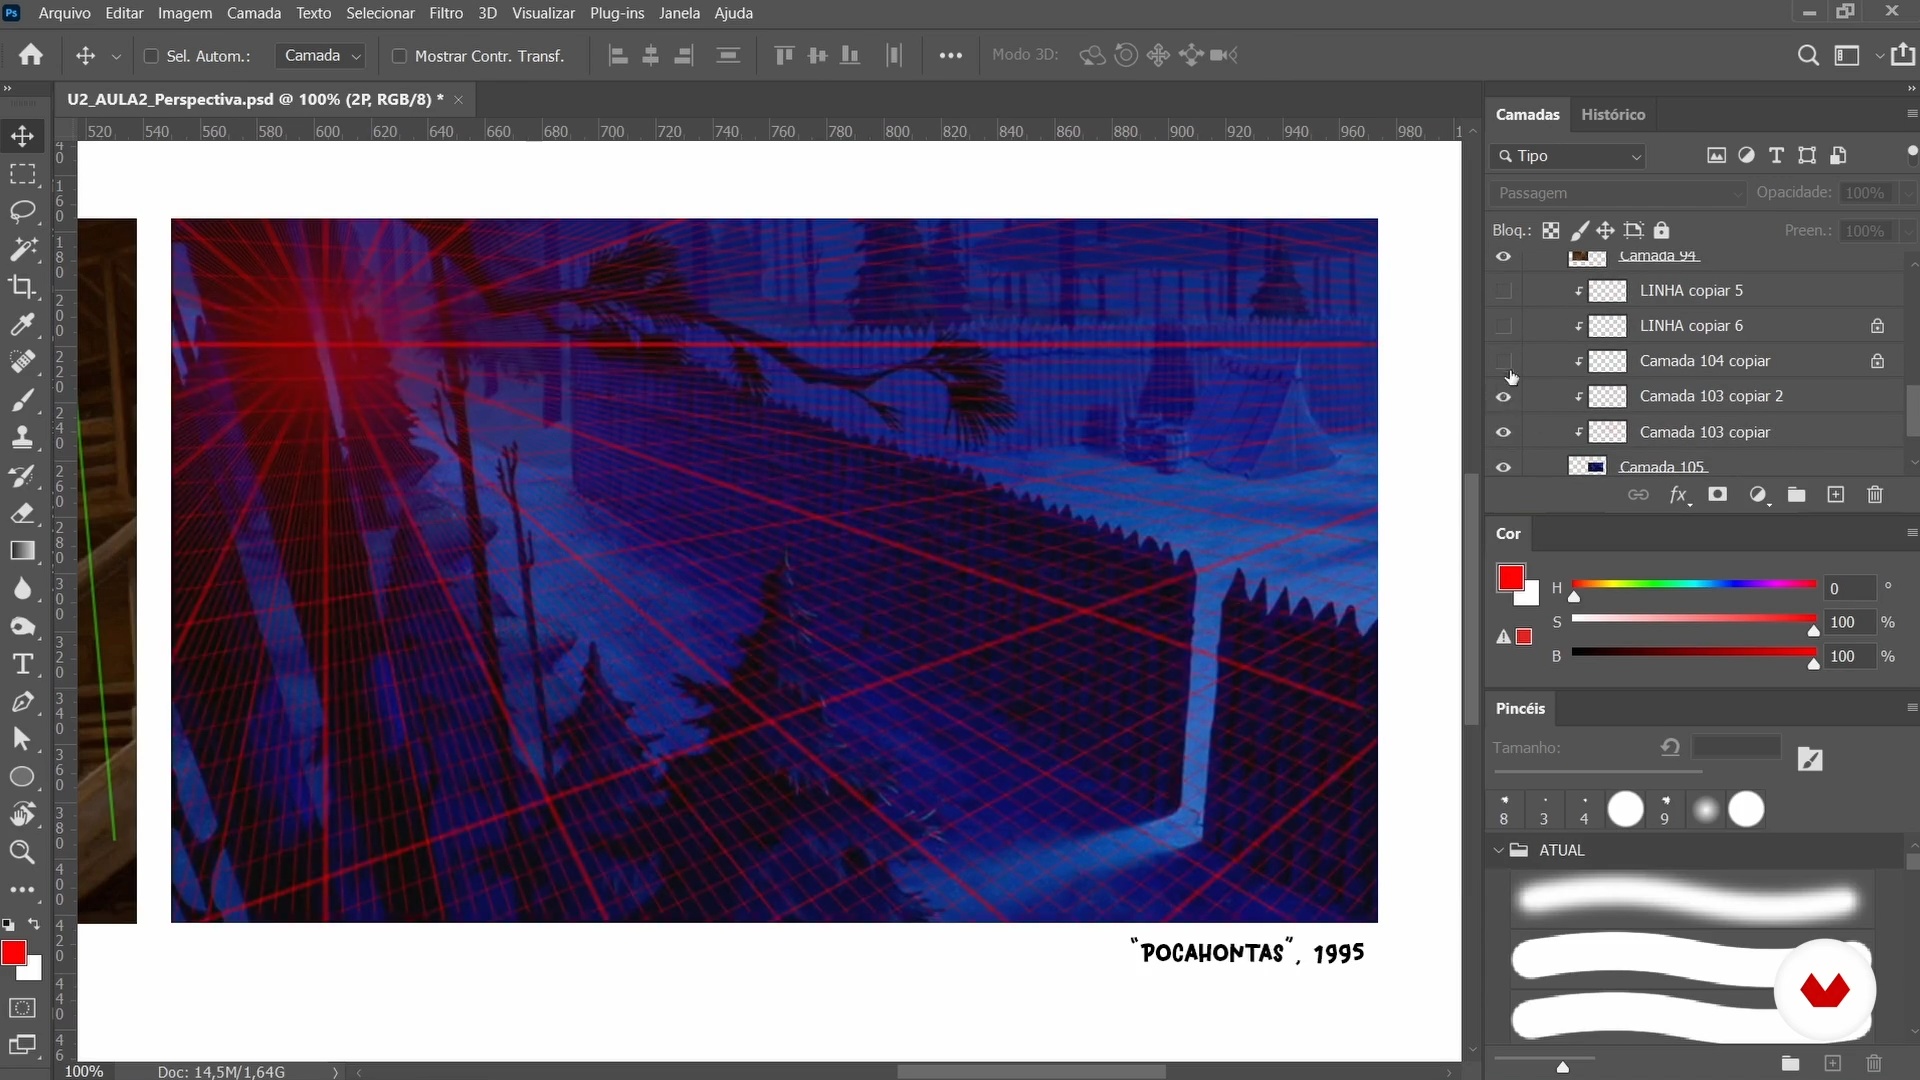Viewport: 1920px width, 1080px height.
Task: Select the Move tool in the toolbar
Action: pos(22,136)
